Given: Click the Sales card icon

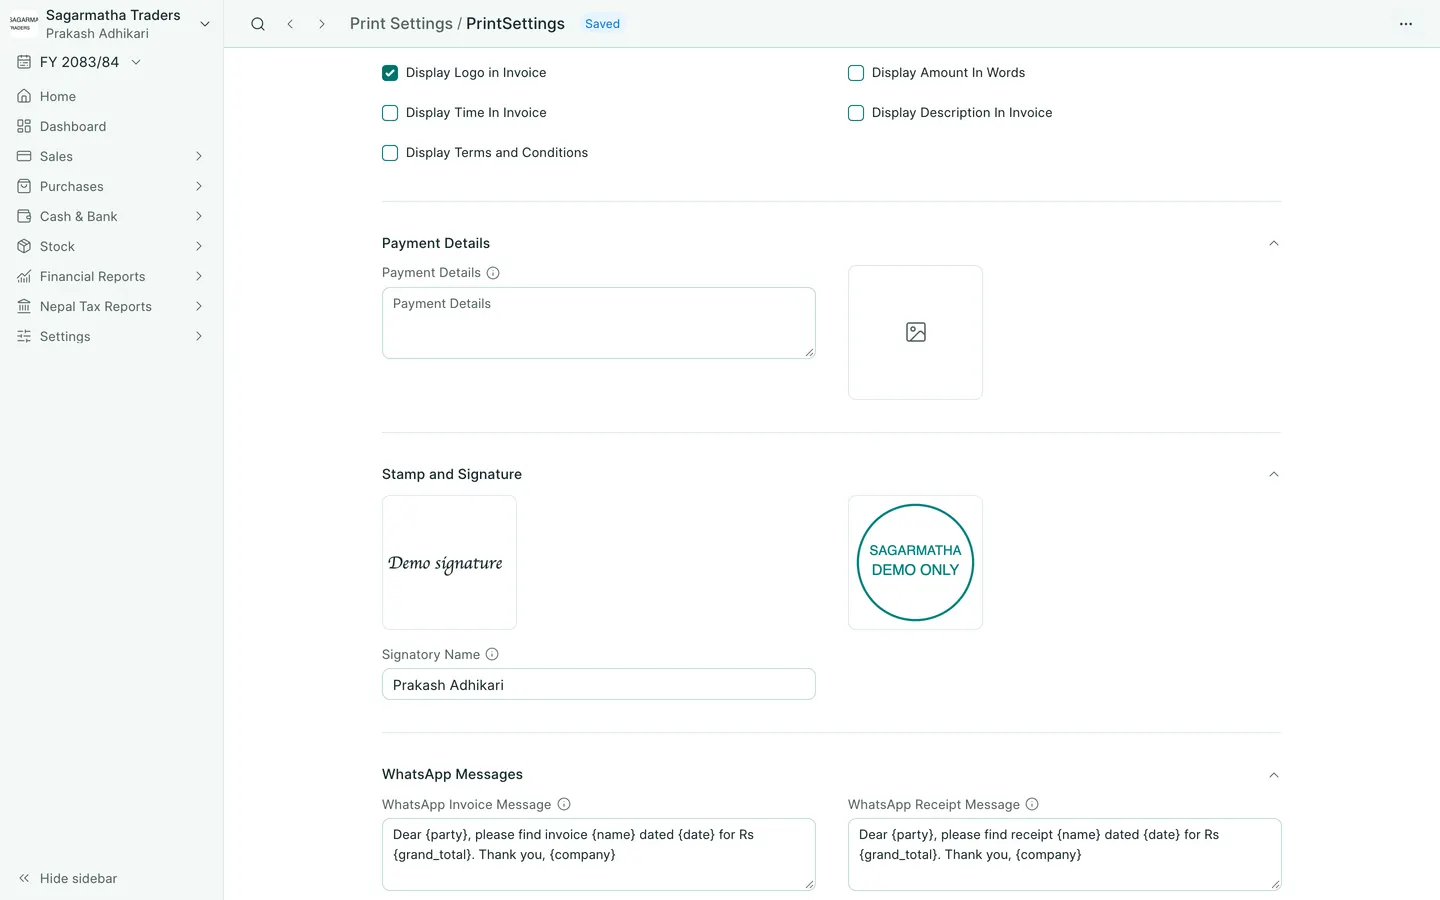Looking at the screenshot, I should click(24, 156).
